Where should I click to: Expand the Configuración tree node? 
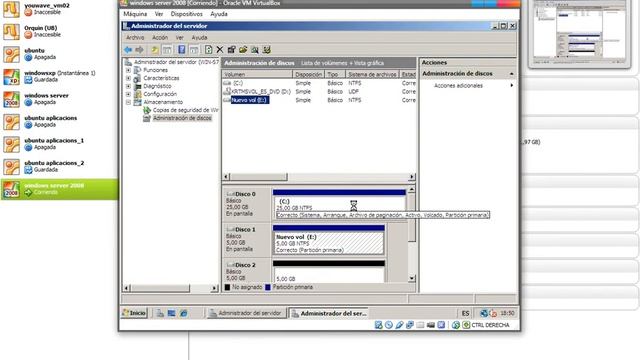(x=128, y=94)
